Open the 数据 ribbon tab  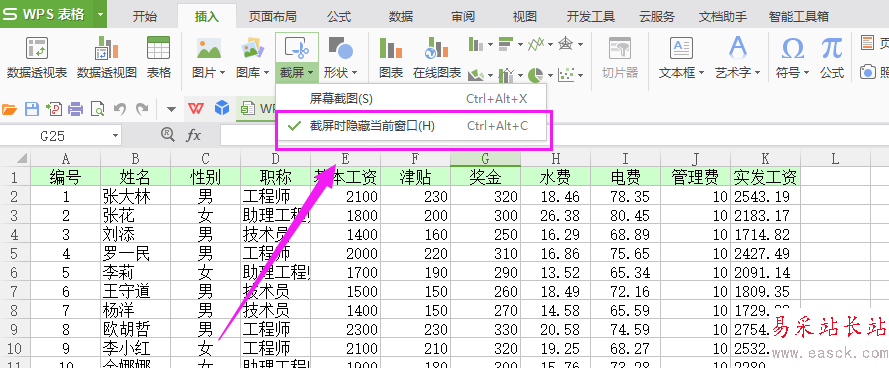(401, 16)
